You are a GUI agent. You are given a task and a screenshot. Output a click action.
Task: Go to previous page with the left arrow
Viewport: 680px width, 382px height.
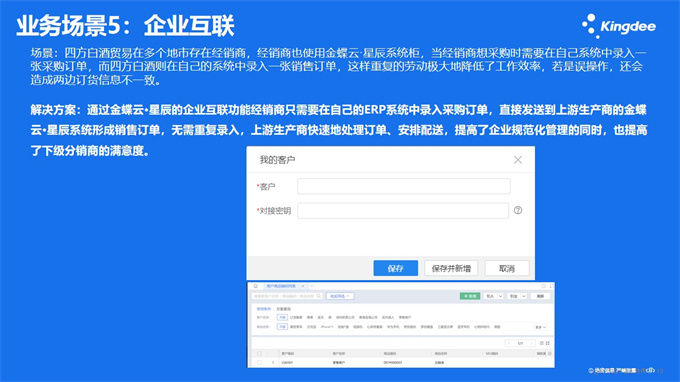509,343
